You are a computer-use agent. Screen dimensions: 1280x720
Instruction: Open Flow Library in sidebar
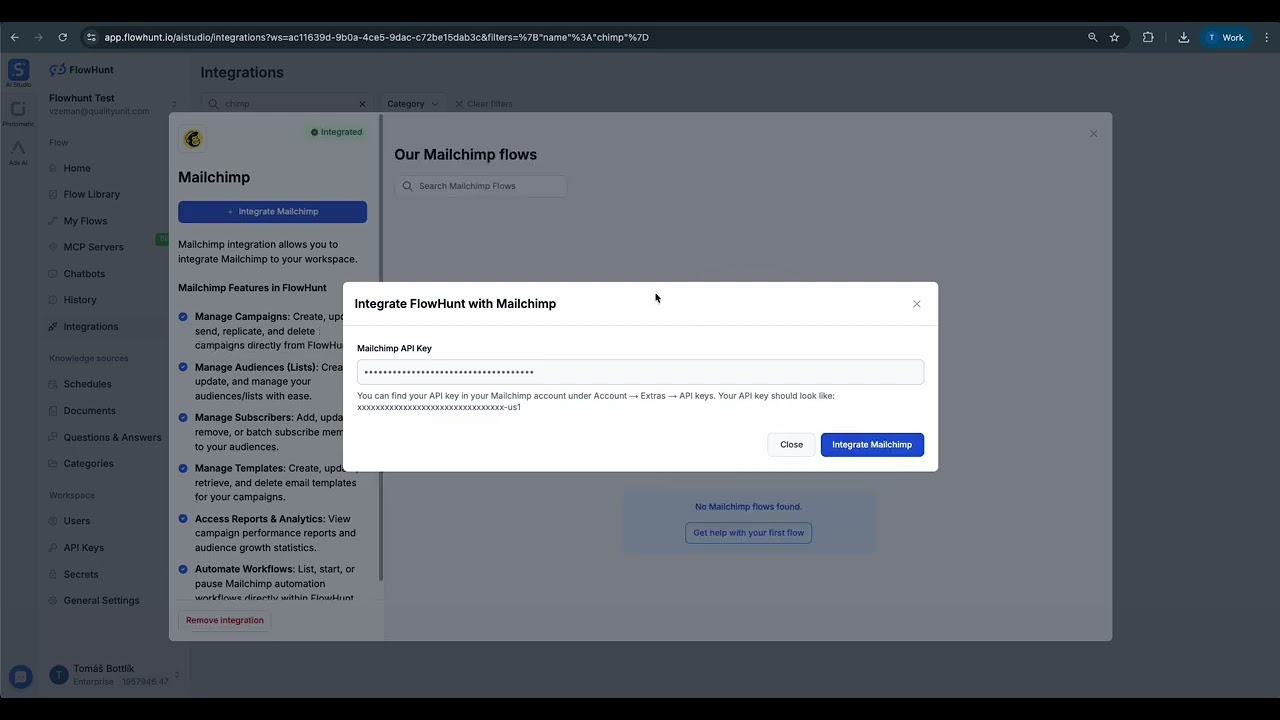[91, 194]
